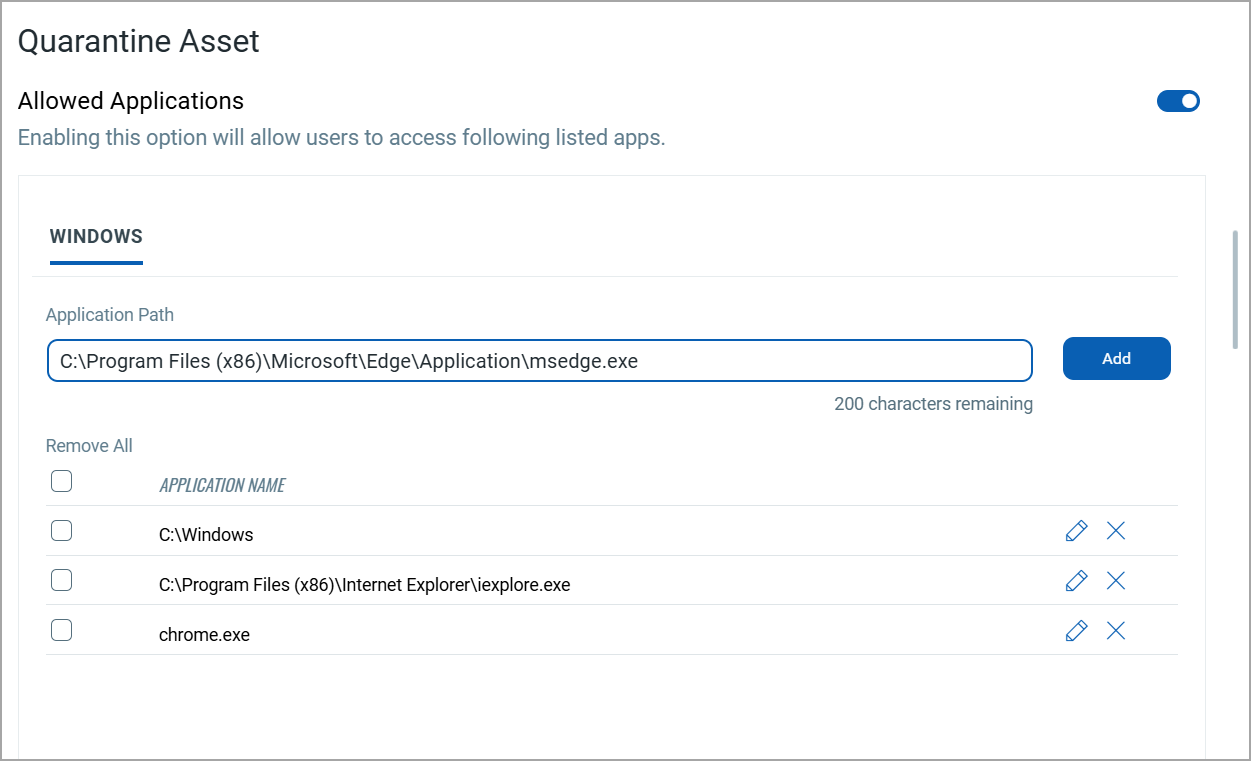This screenshot has height=761, width=1251.
Task: Click the vertical scrollbar thumb
Action: [1235, 290]
